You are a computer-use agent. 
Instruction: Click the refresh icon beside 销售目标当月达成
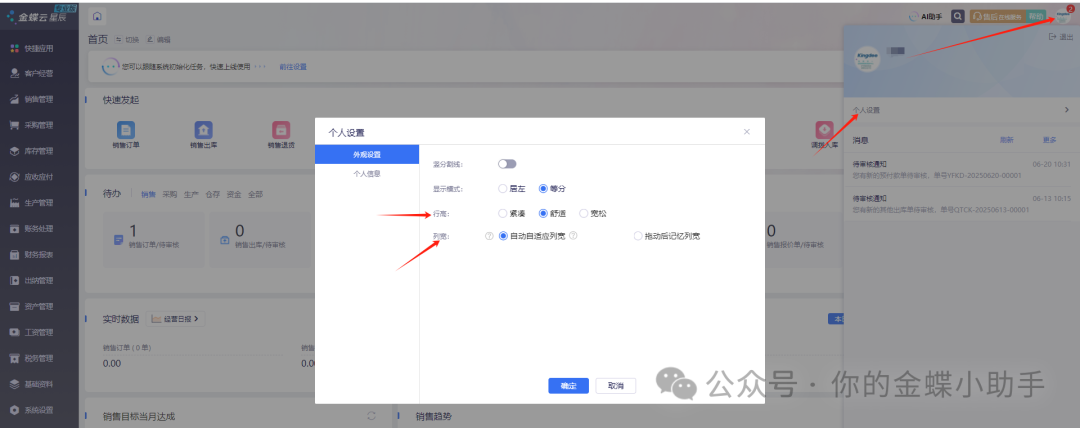pos(371,416)
